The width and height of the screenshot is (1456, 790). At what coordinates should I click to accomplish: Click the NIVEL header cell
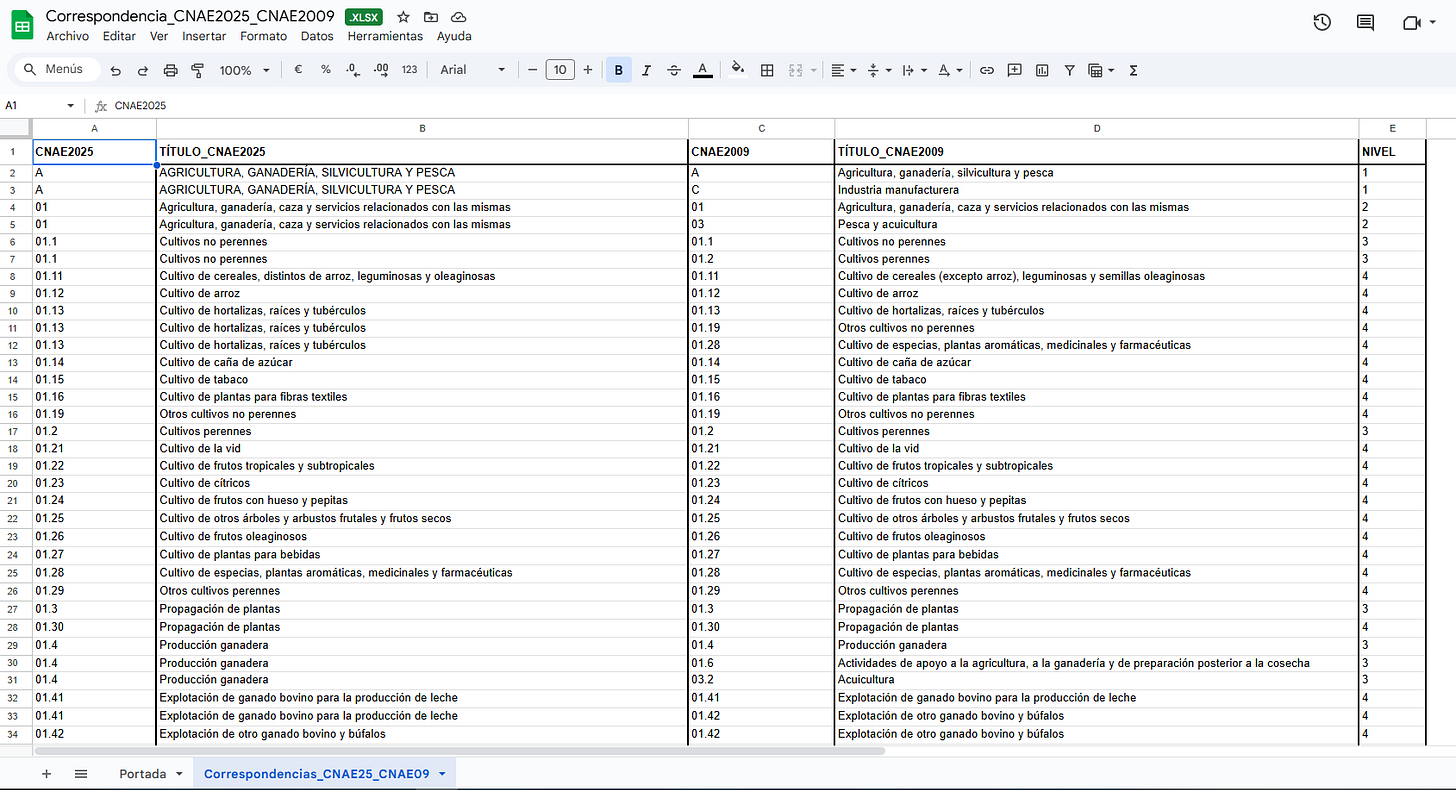[1392, 152]
